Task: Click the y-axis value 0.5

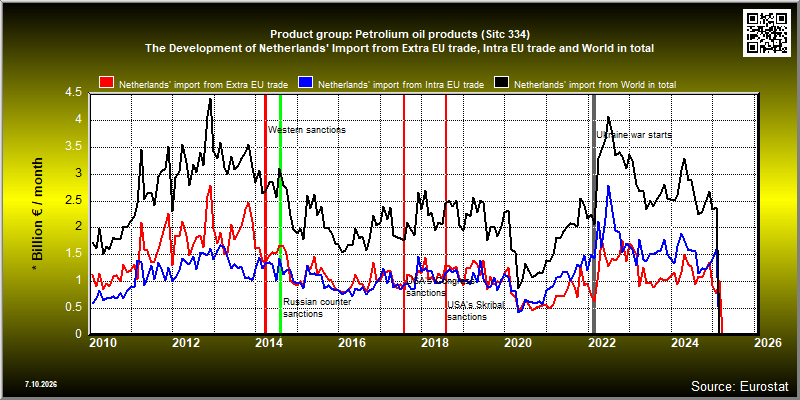Action: coord(73,308)
